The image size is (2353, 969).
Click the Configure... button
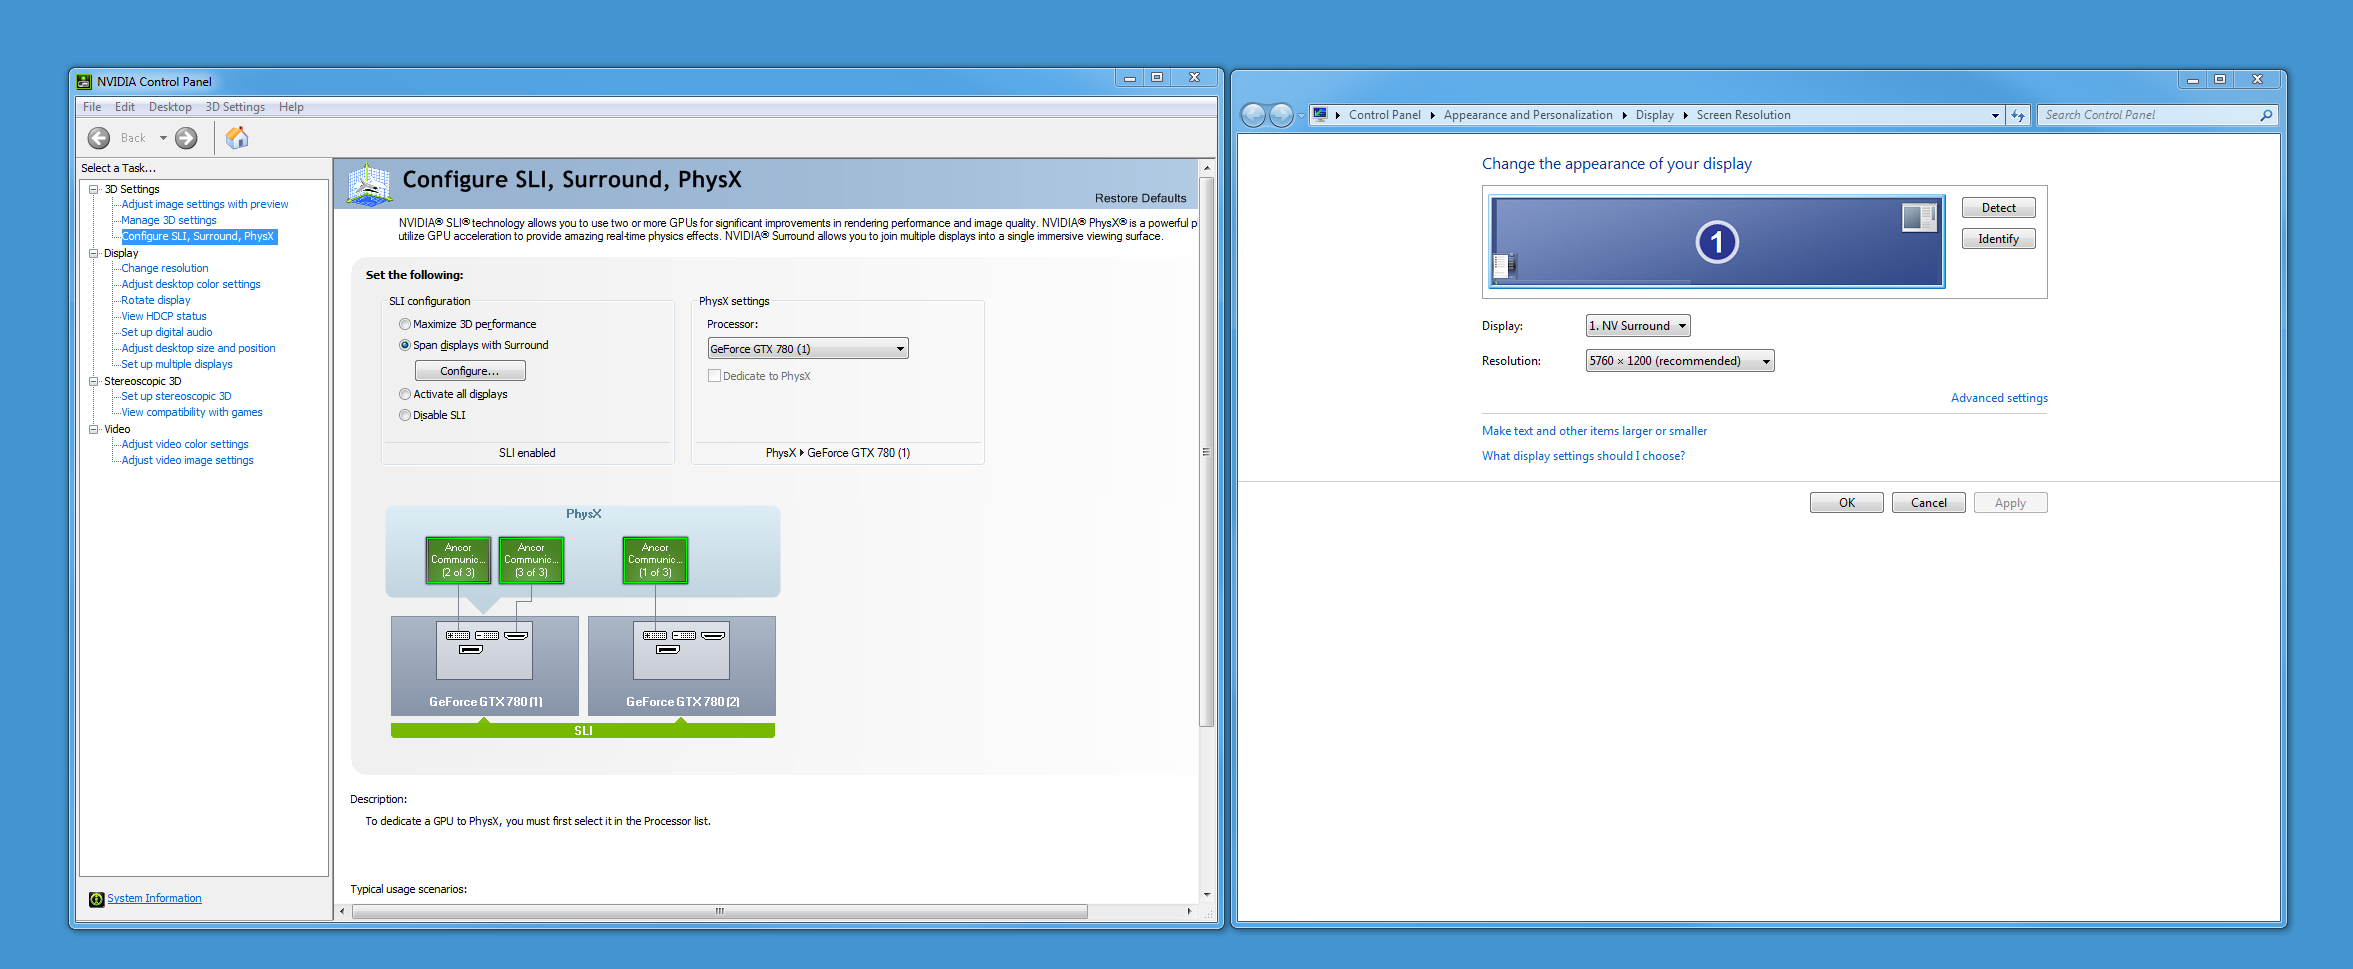(x=470, y=371)
